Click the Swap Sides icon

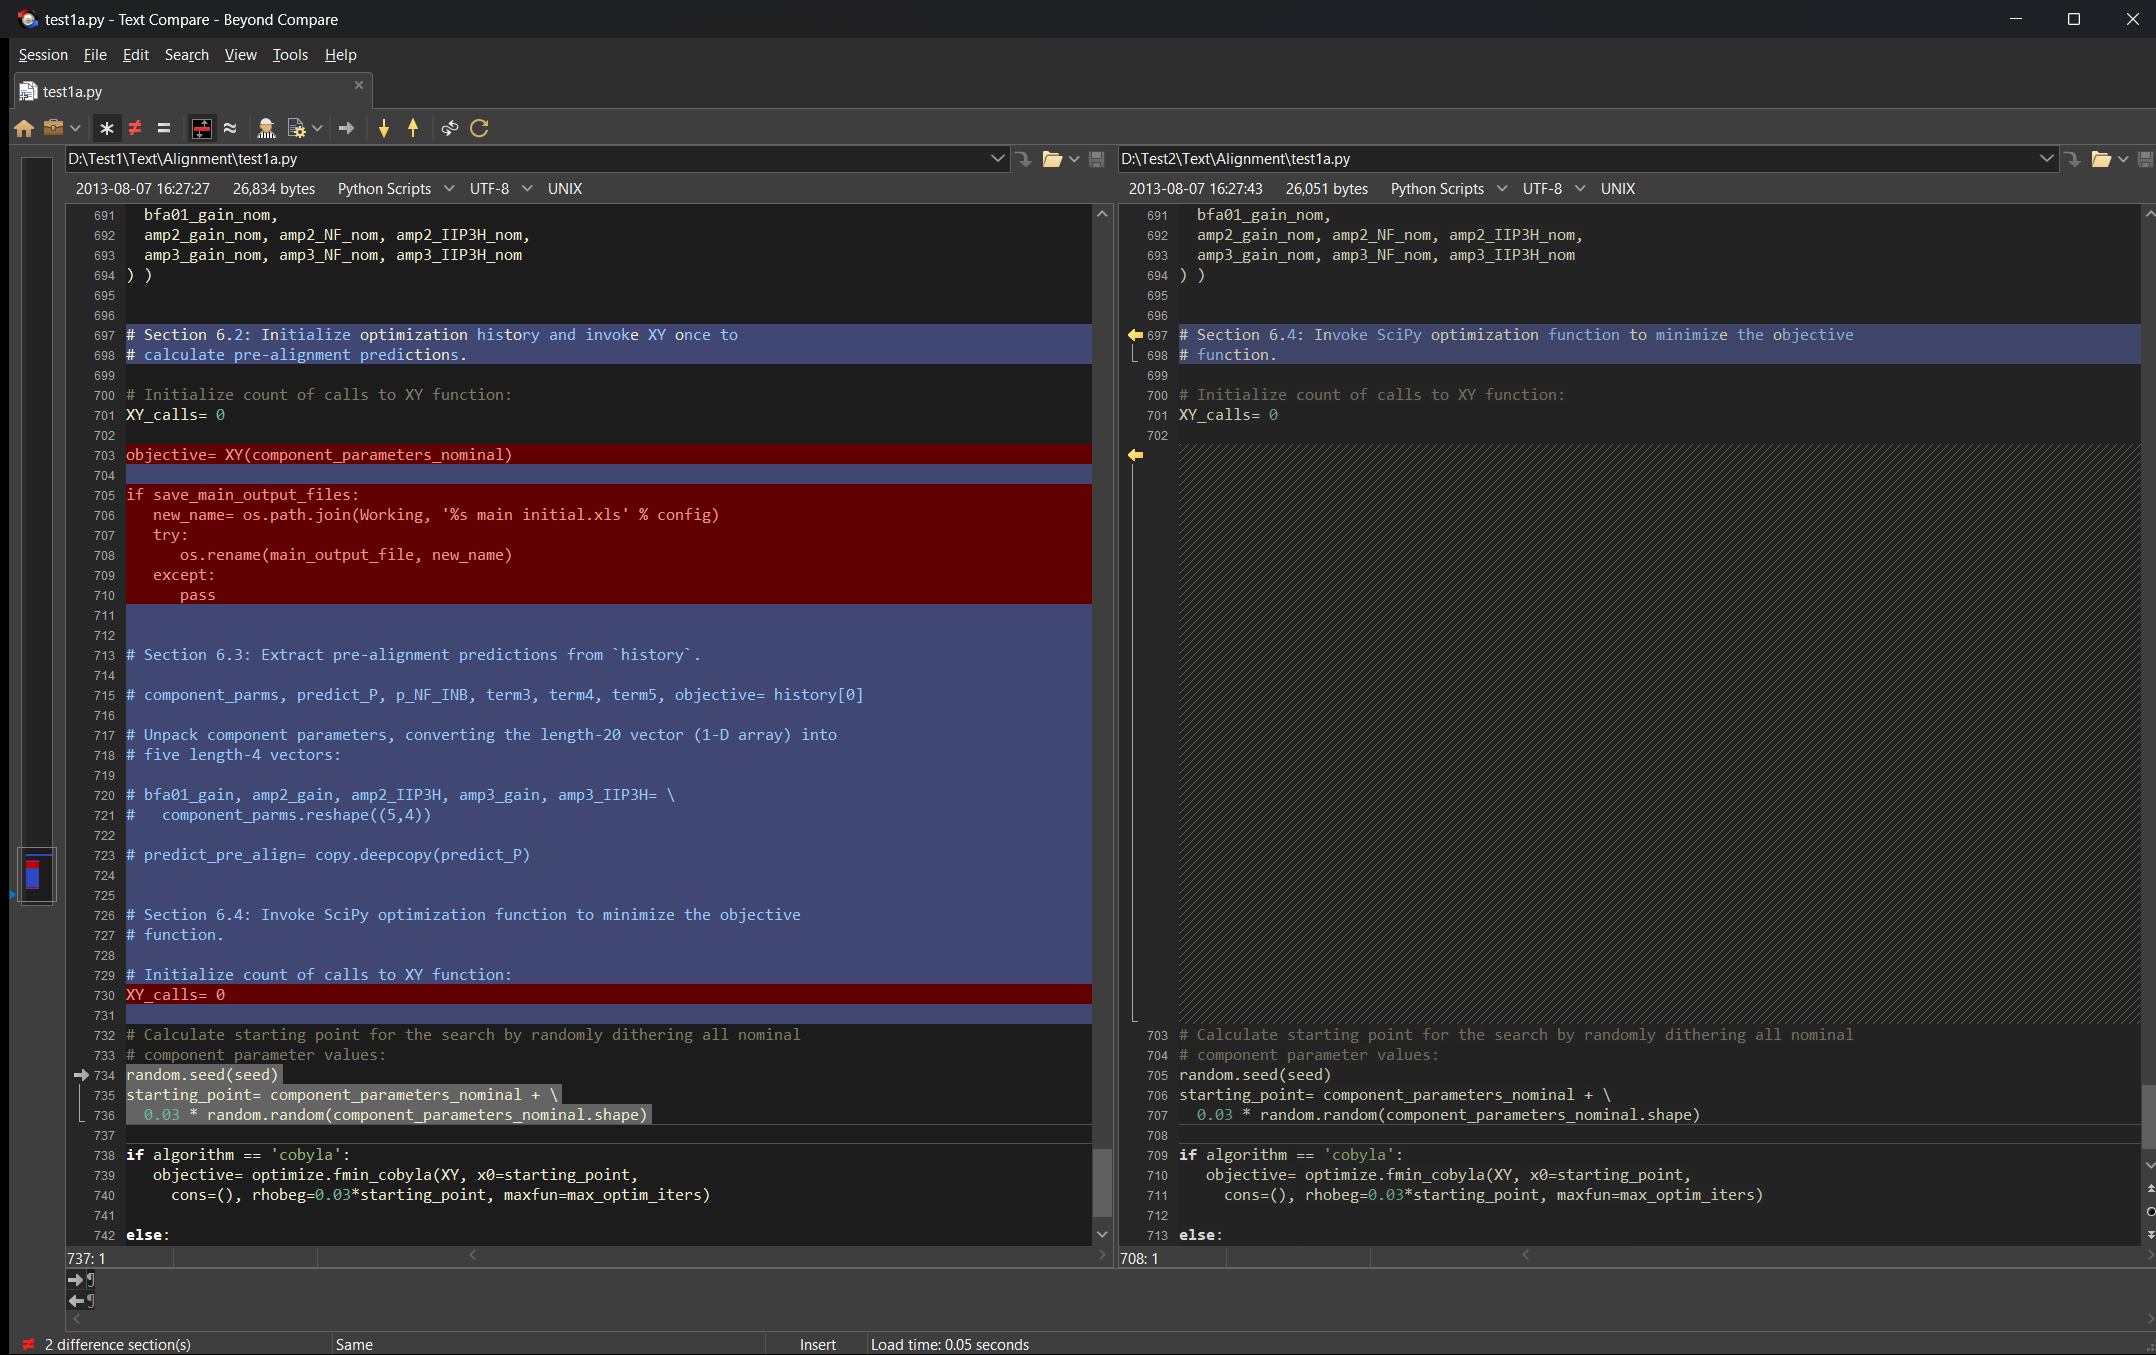click(x=450, y=128)
